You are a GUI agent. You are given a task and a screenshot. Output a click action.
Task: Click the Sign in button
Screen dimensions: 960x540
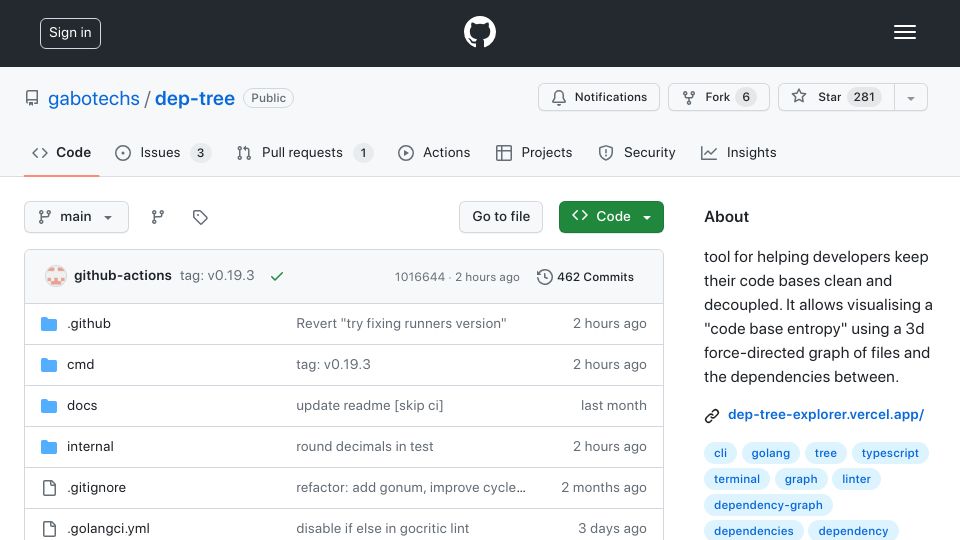tap(70, 33)
